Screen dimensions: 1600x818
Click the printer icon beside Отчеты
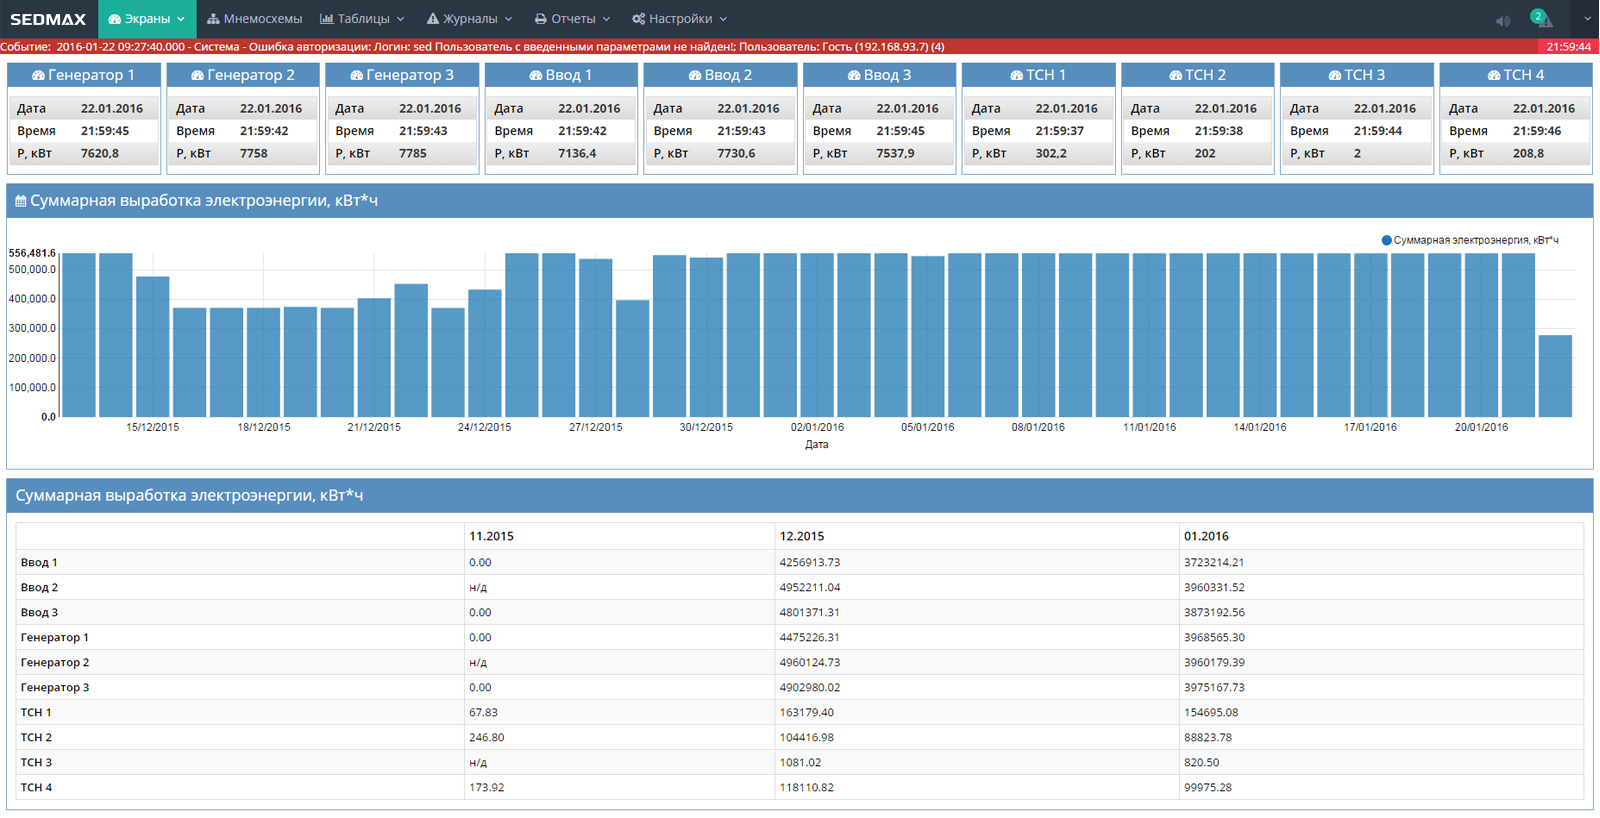click(x=540, y=19)
